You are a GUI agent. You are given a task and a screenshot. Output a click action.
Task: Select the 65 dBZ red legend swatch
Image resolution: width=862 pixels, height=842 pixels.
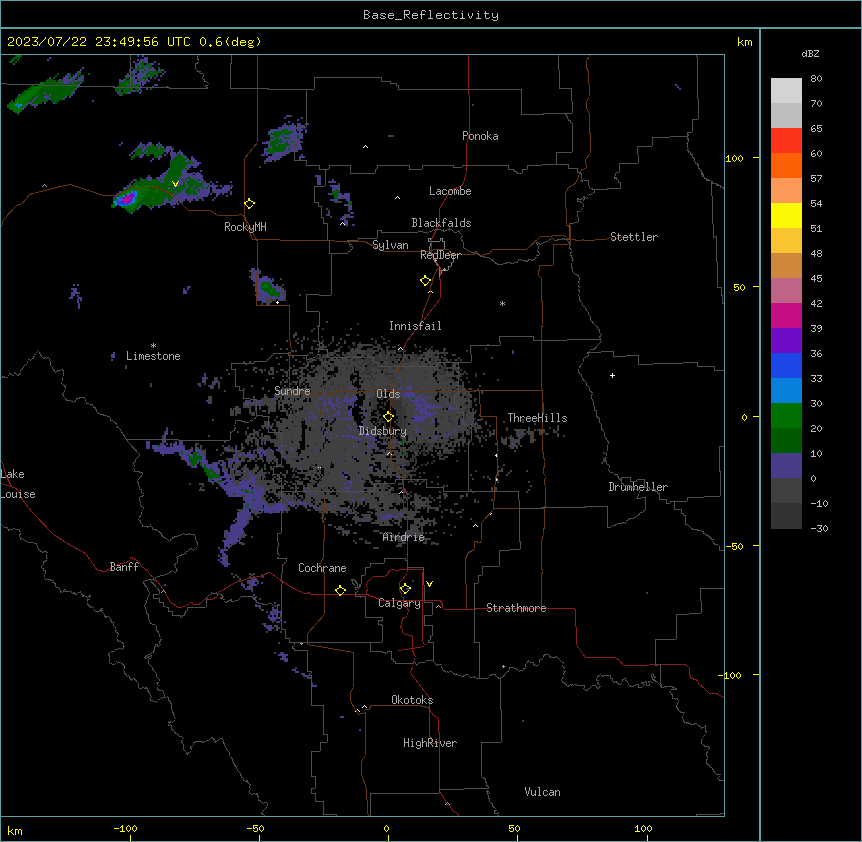[786, 140]
